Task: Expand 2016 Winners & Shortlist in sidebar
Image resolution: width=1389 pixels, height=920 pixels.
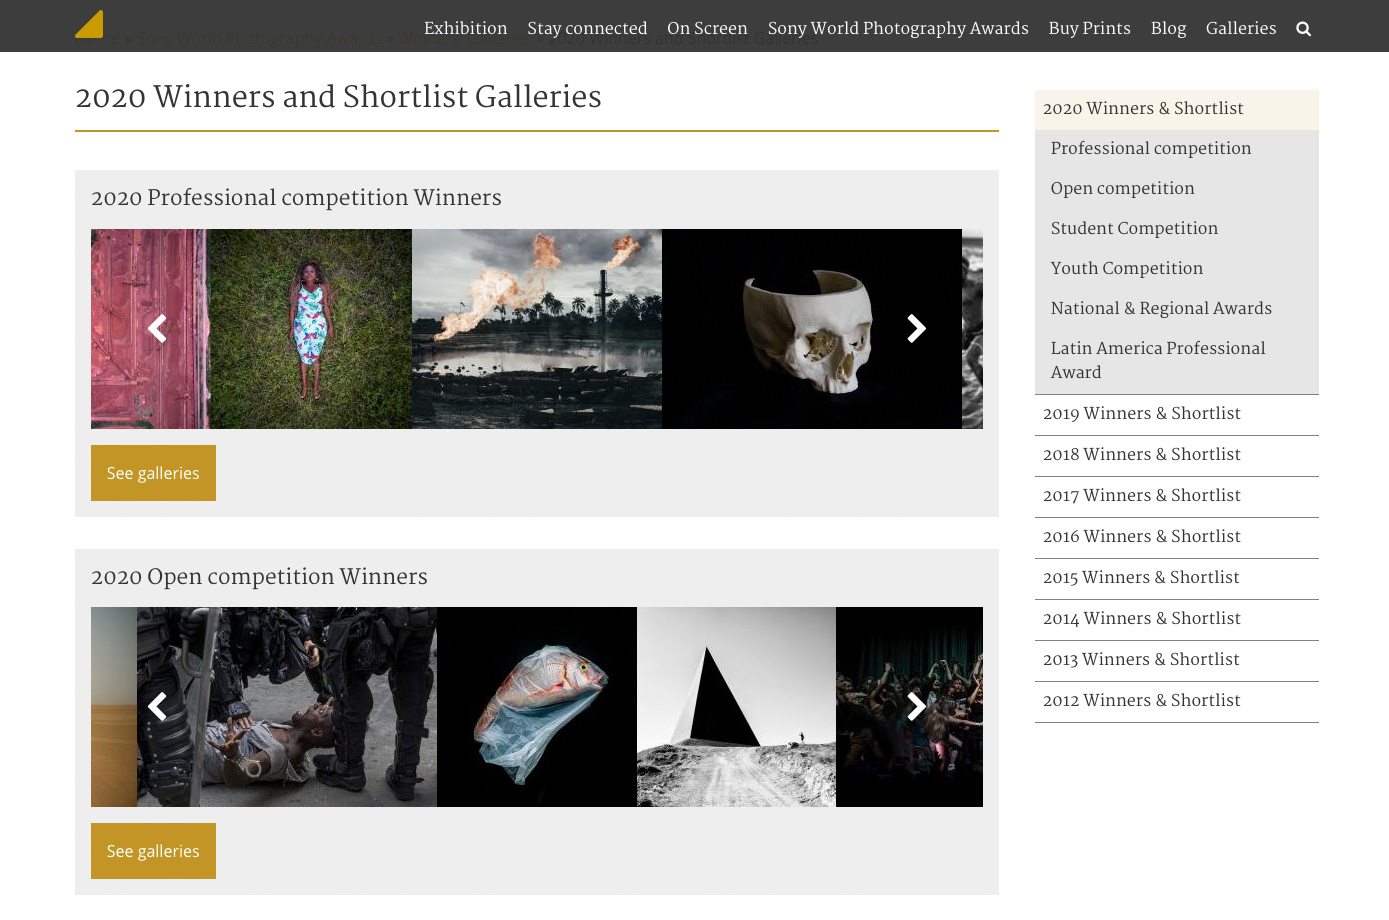Action: point(1141,537)
